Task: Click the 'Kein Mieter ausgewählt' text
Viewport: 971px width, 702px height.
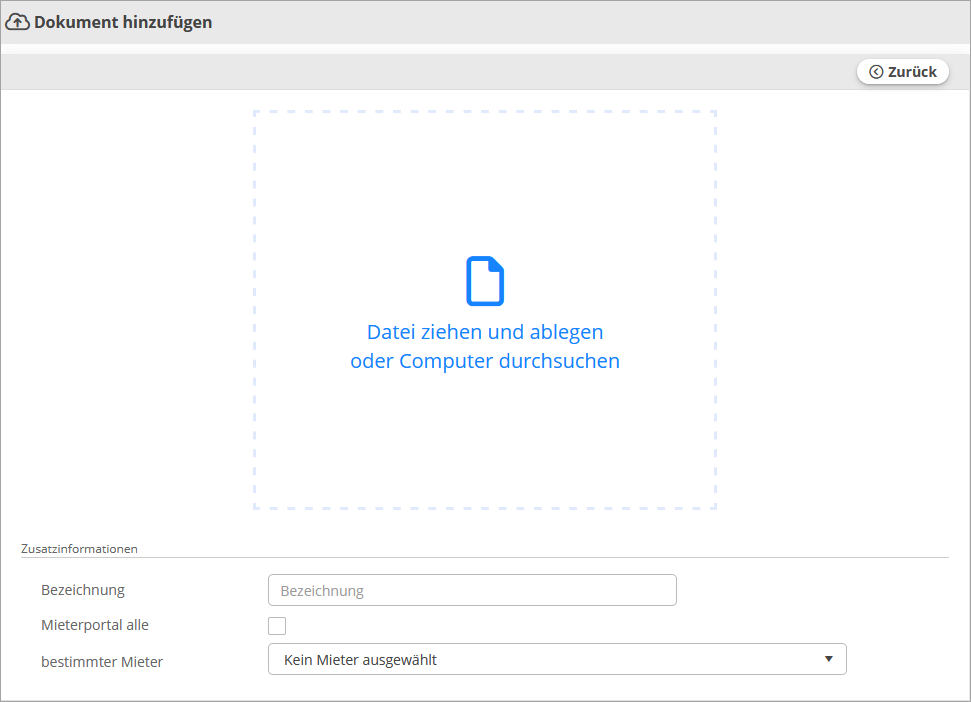Action: (360, 660)
